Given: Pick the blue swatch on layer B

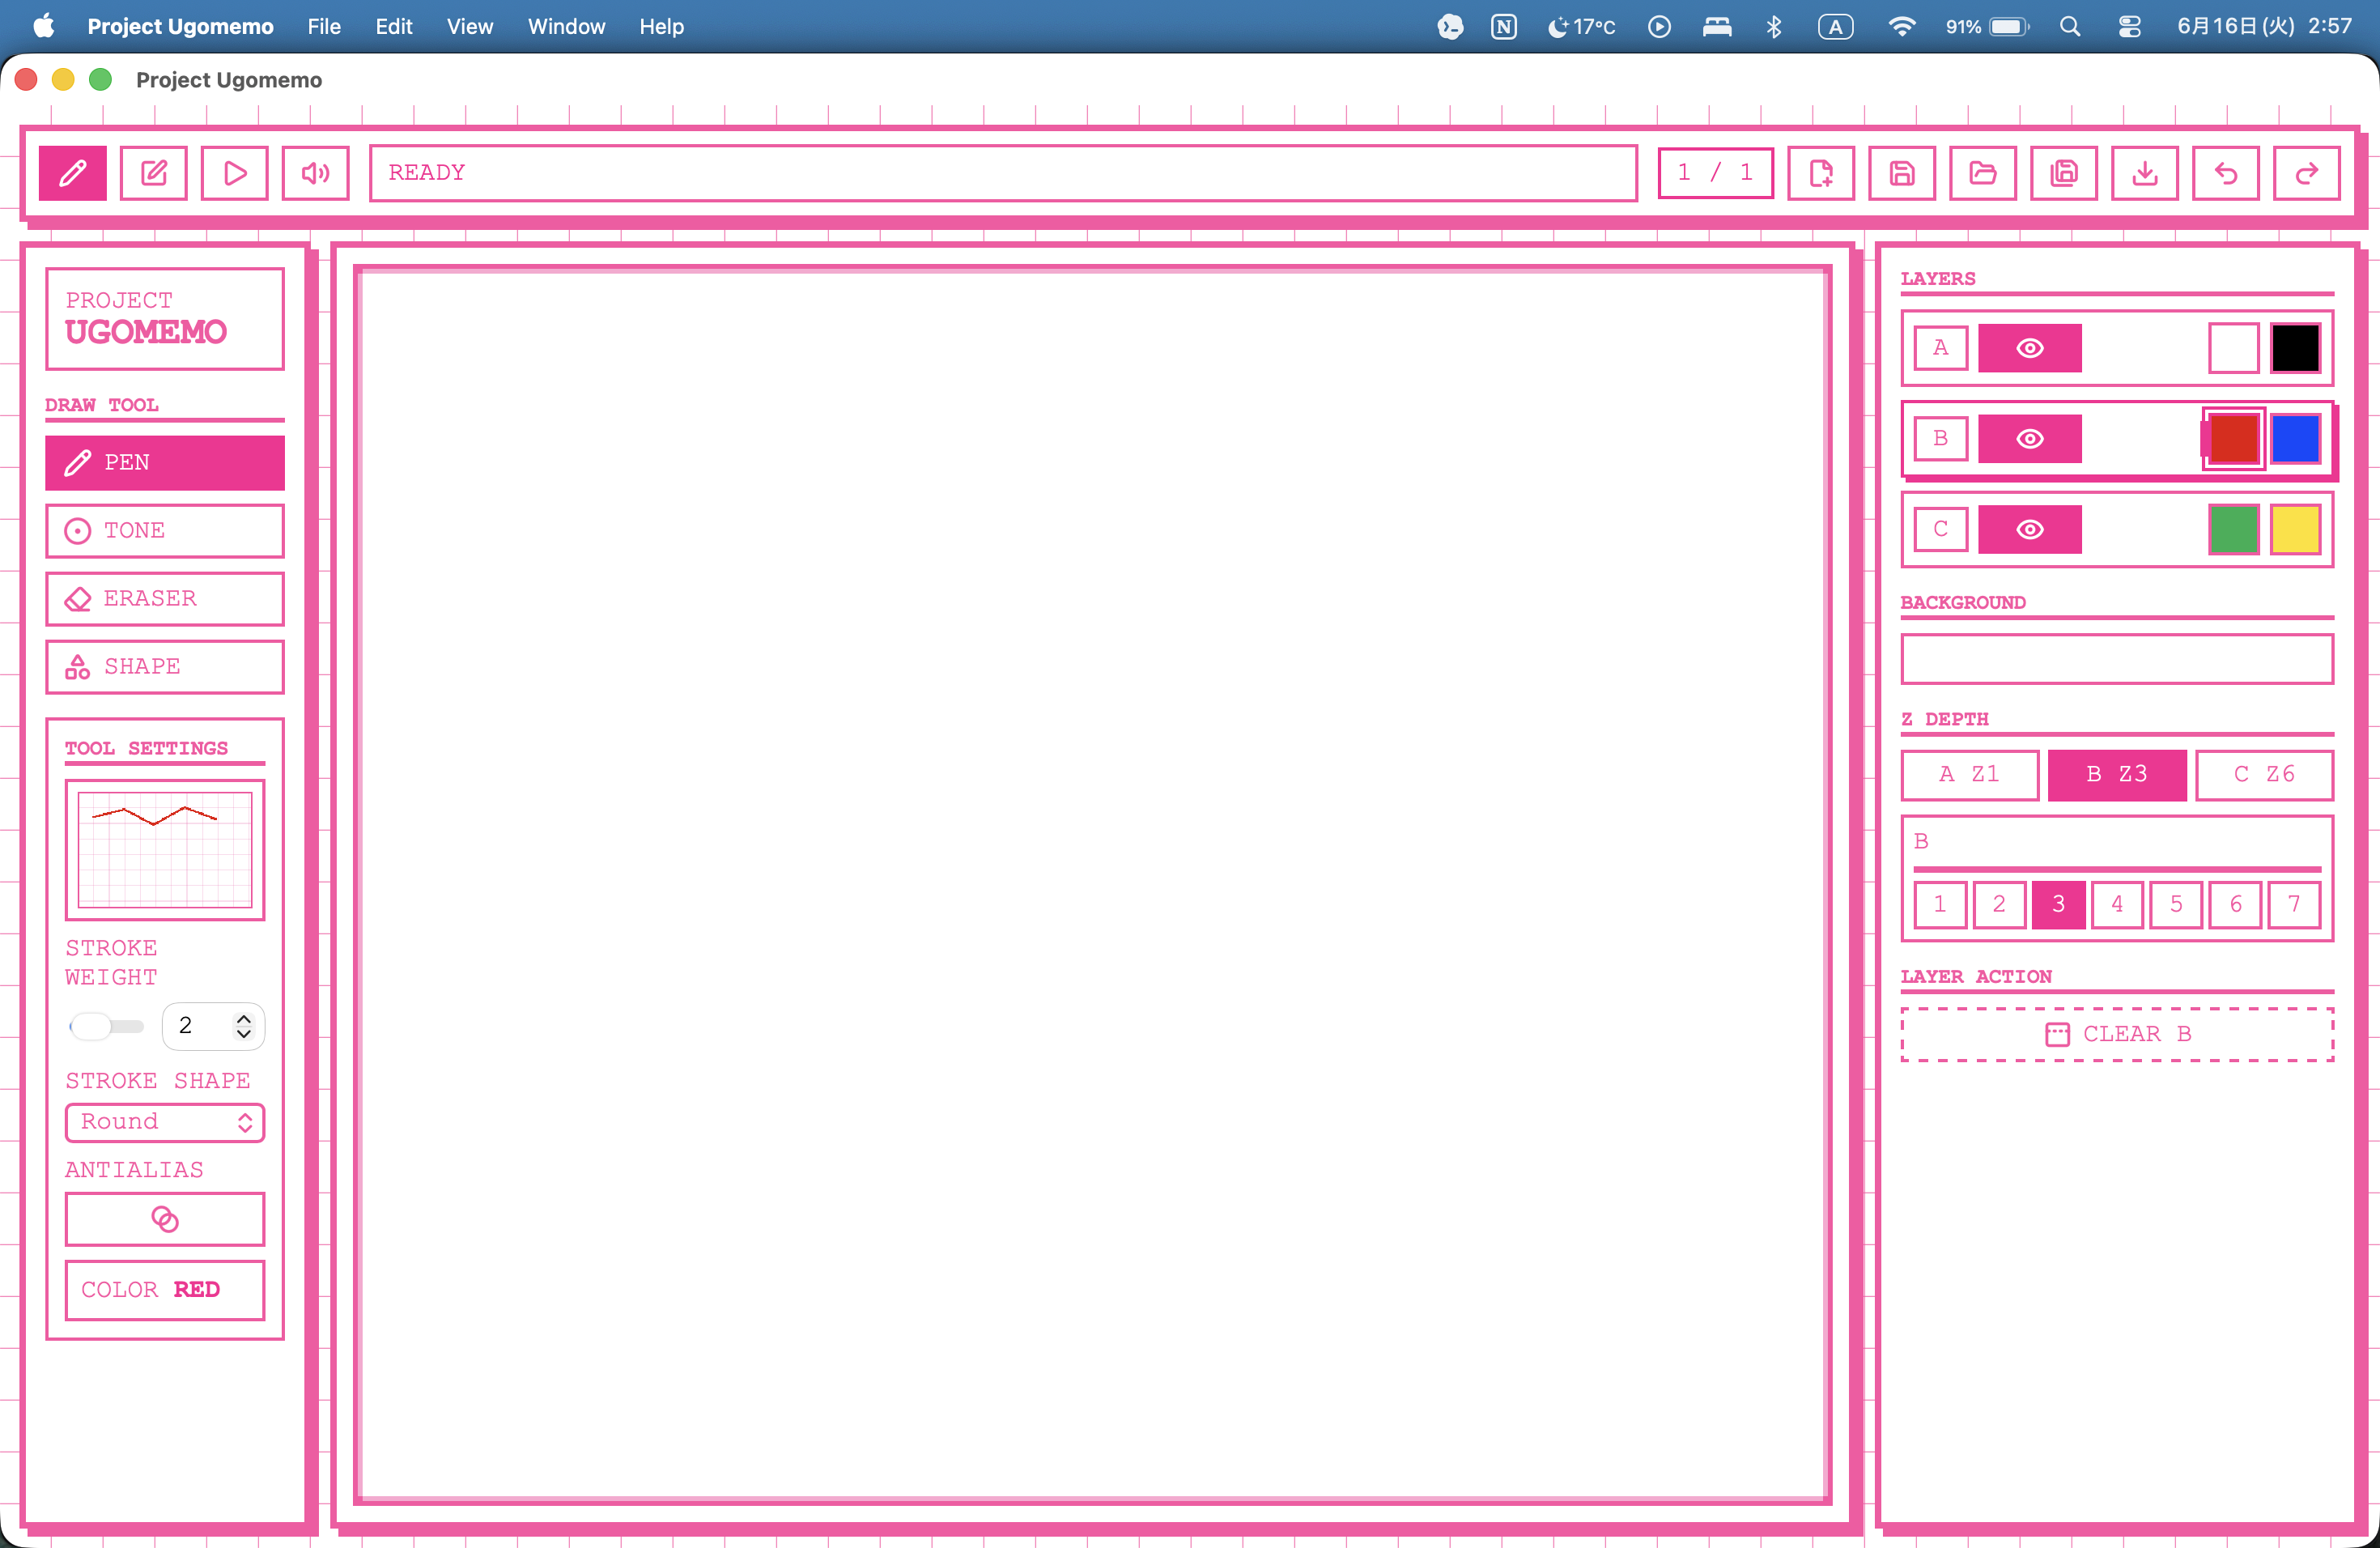Looking at the screenshot, I should coord(2296,439).
